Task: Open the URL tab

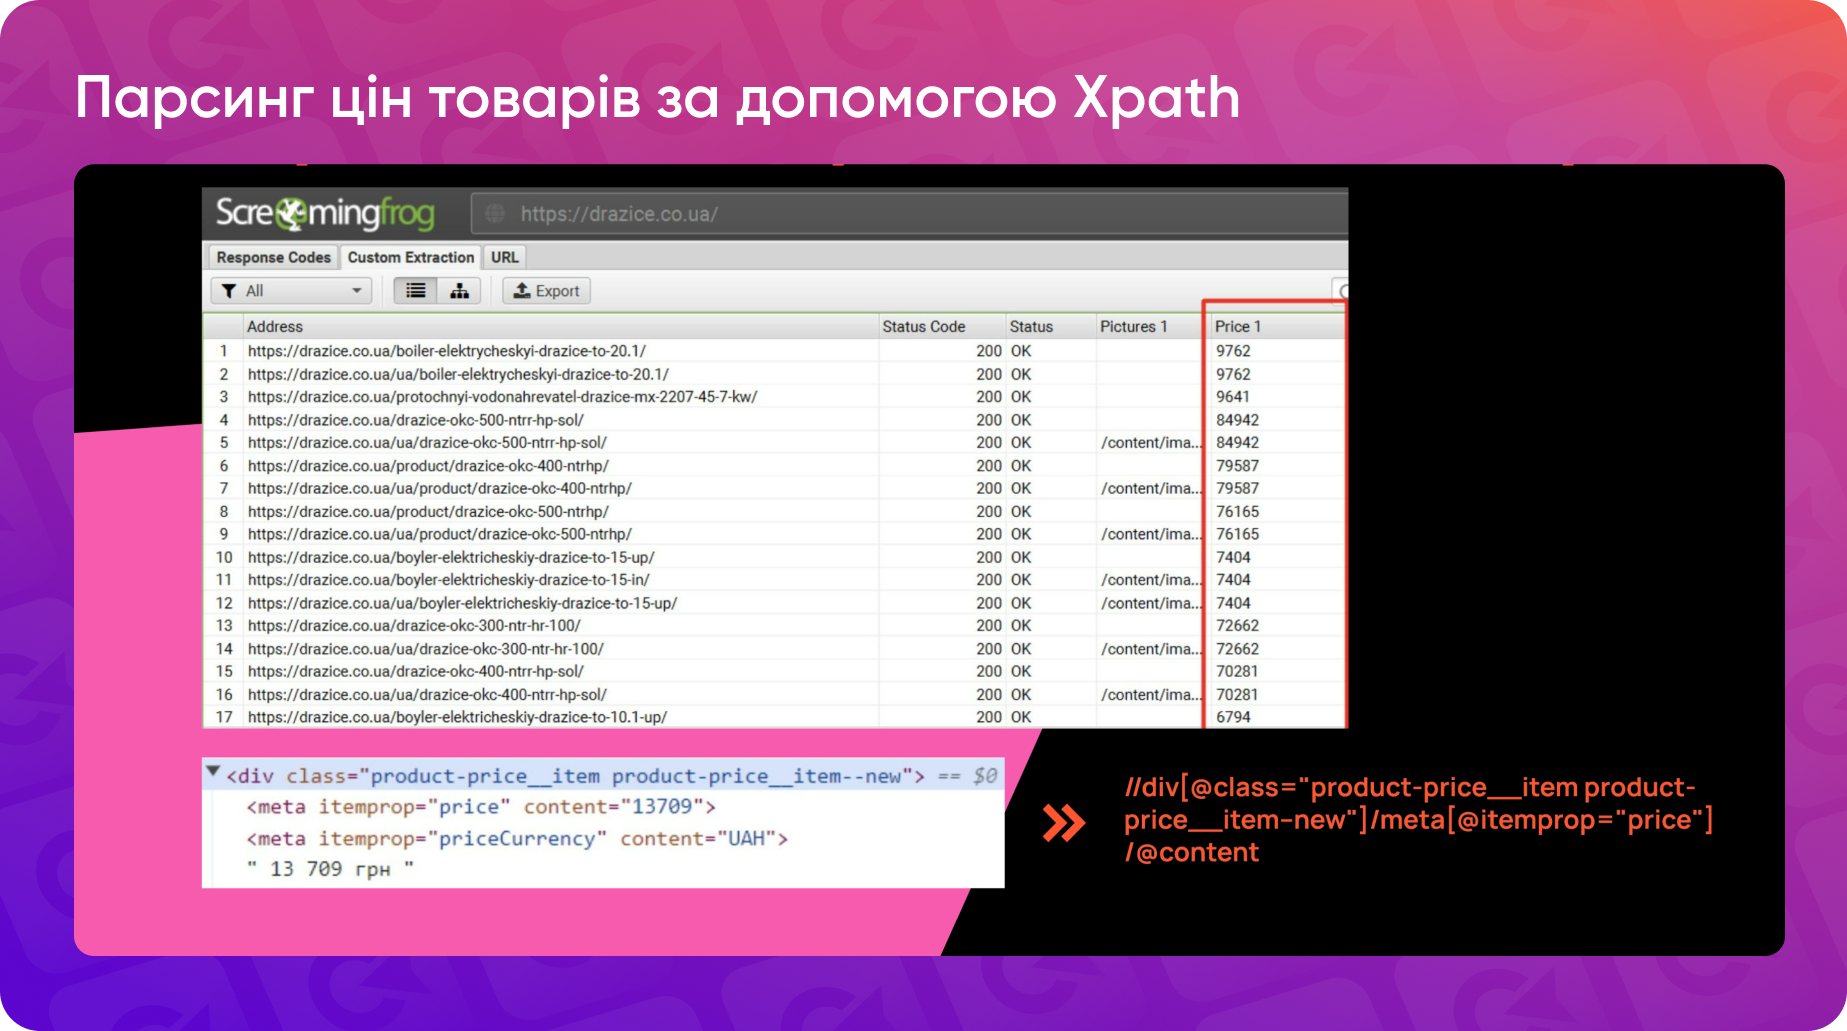Action: 503,257
